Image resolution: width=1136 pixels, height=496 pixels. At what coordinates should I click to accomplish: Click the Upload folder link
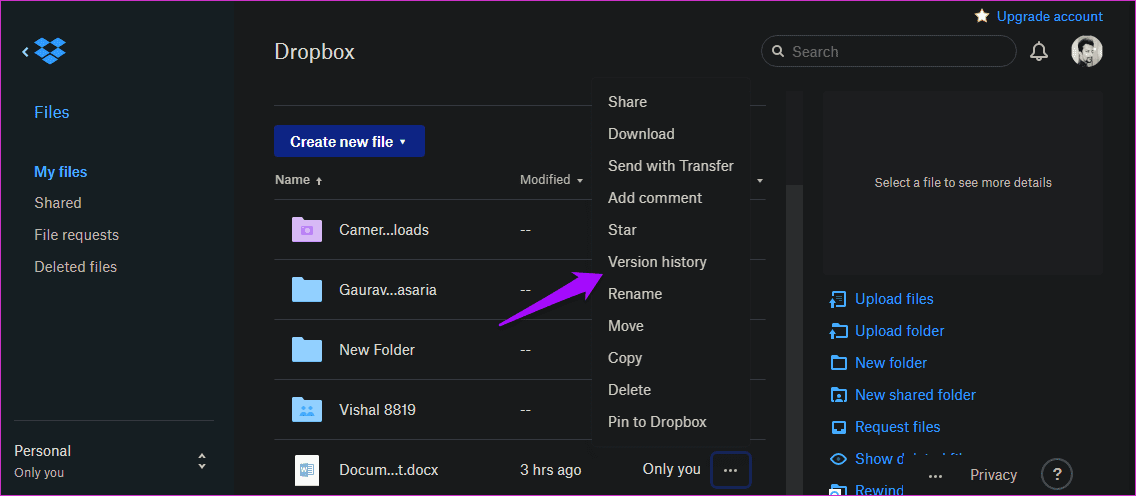click(x=900, y=331)
